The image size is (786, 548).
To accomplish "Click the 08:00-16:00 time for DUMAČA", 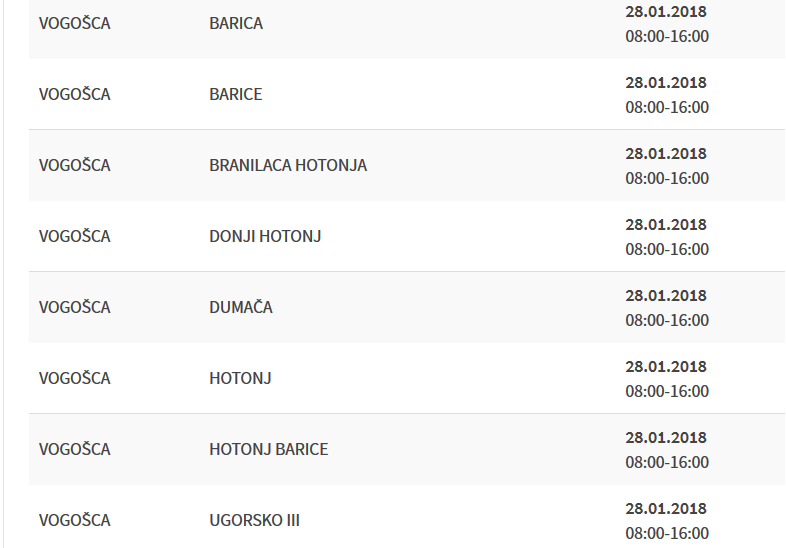I will [x=667, y=320].
